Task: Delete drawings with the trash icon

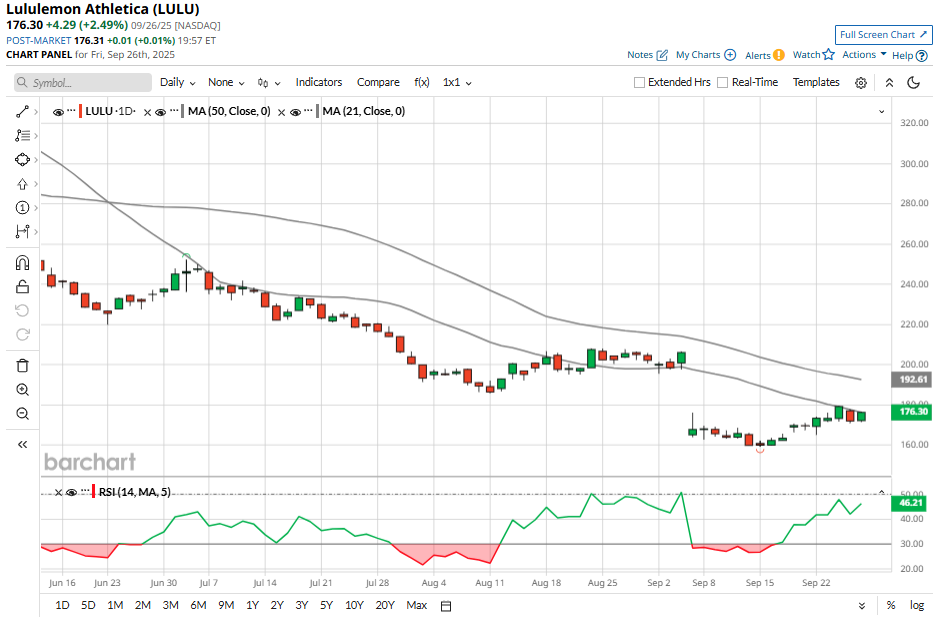Action: coord(22,366)
